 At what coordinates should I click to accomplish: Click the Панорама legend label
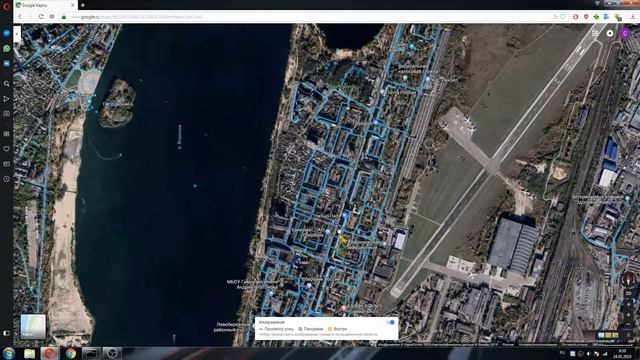click(x=313, y=329)
